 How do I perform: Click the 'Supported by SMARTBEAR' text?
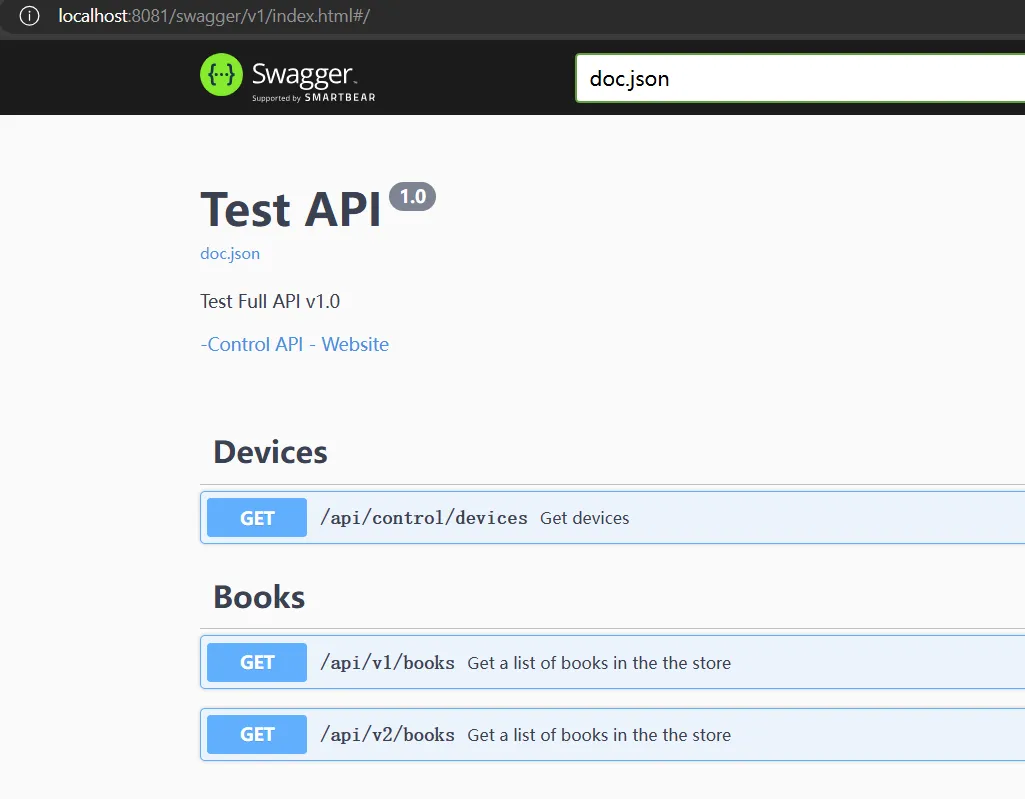tap(314, 97)
